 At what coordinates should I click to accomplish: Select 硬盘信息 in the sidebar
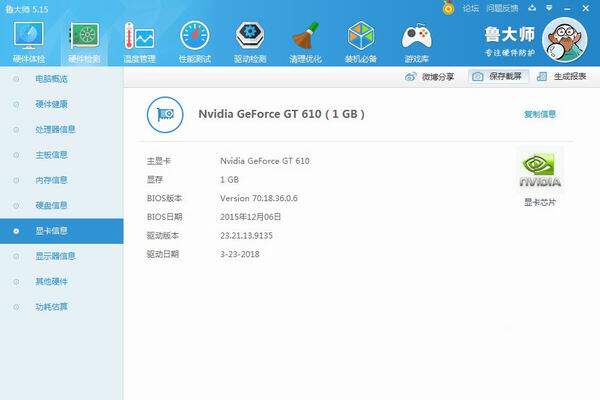point(62,205)
